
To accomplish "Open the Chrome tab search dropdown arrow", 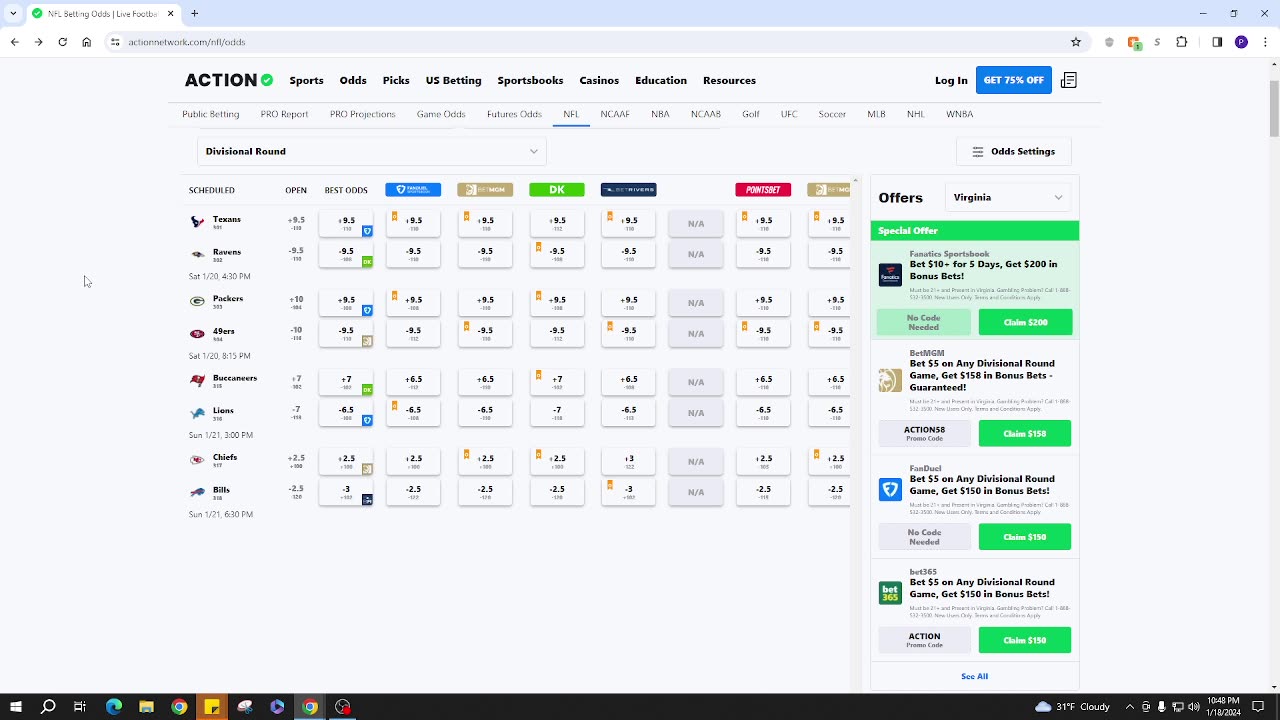I will (13, 13).
